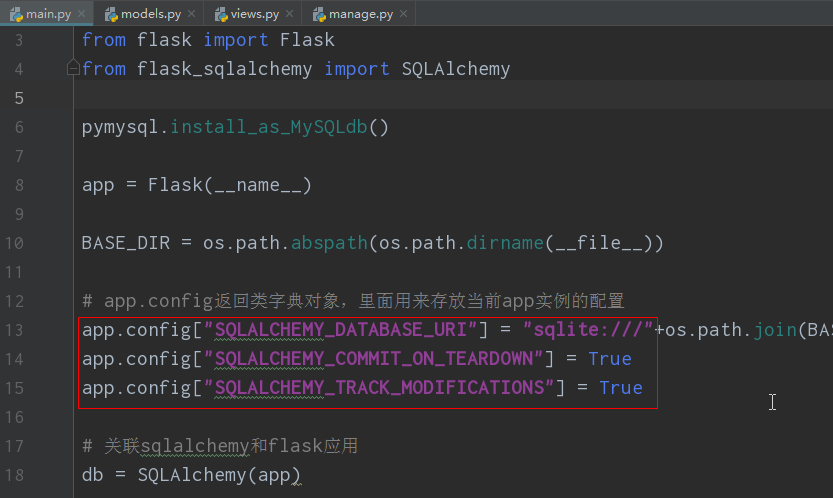Screen dimensions: 833x498
Task: Click the 'join' call on line 13
Action: pyautogui.click(x=775, y=330)
